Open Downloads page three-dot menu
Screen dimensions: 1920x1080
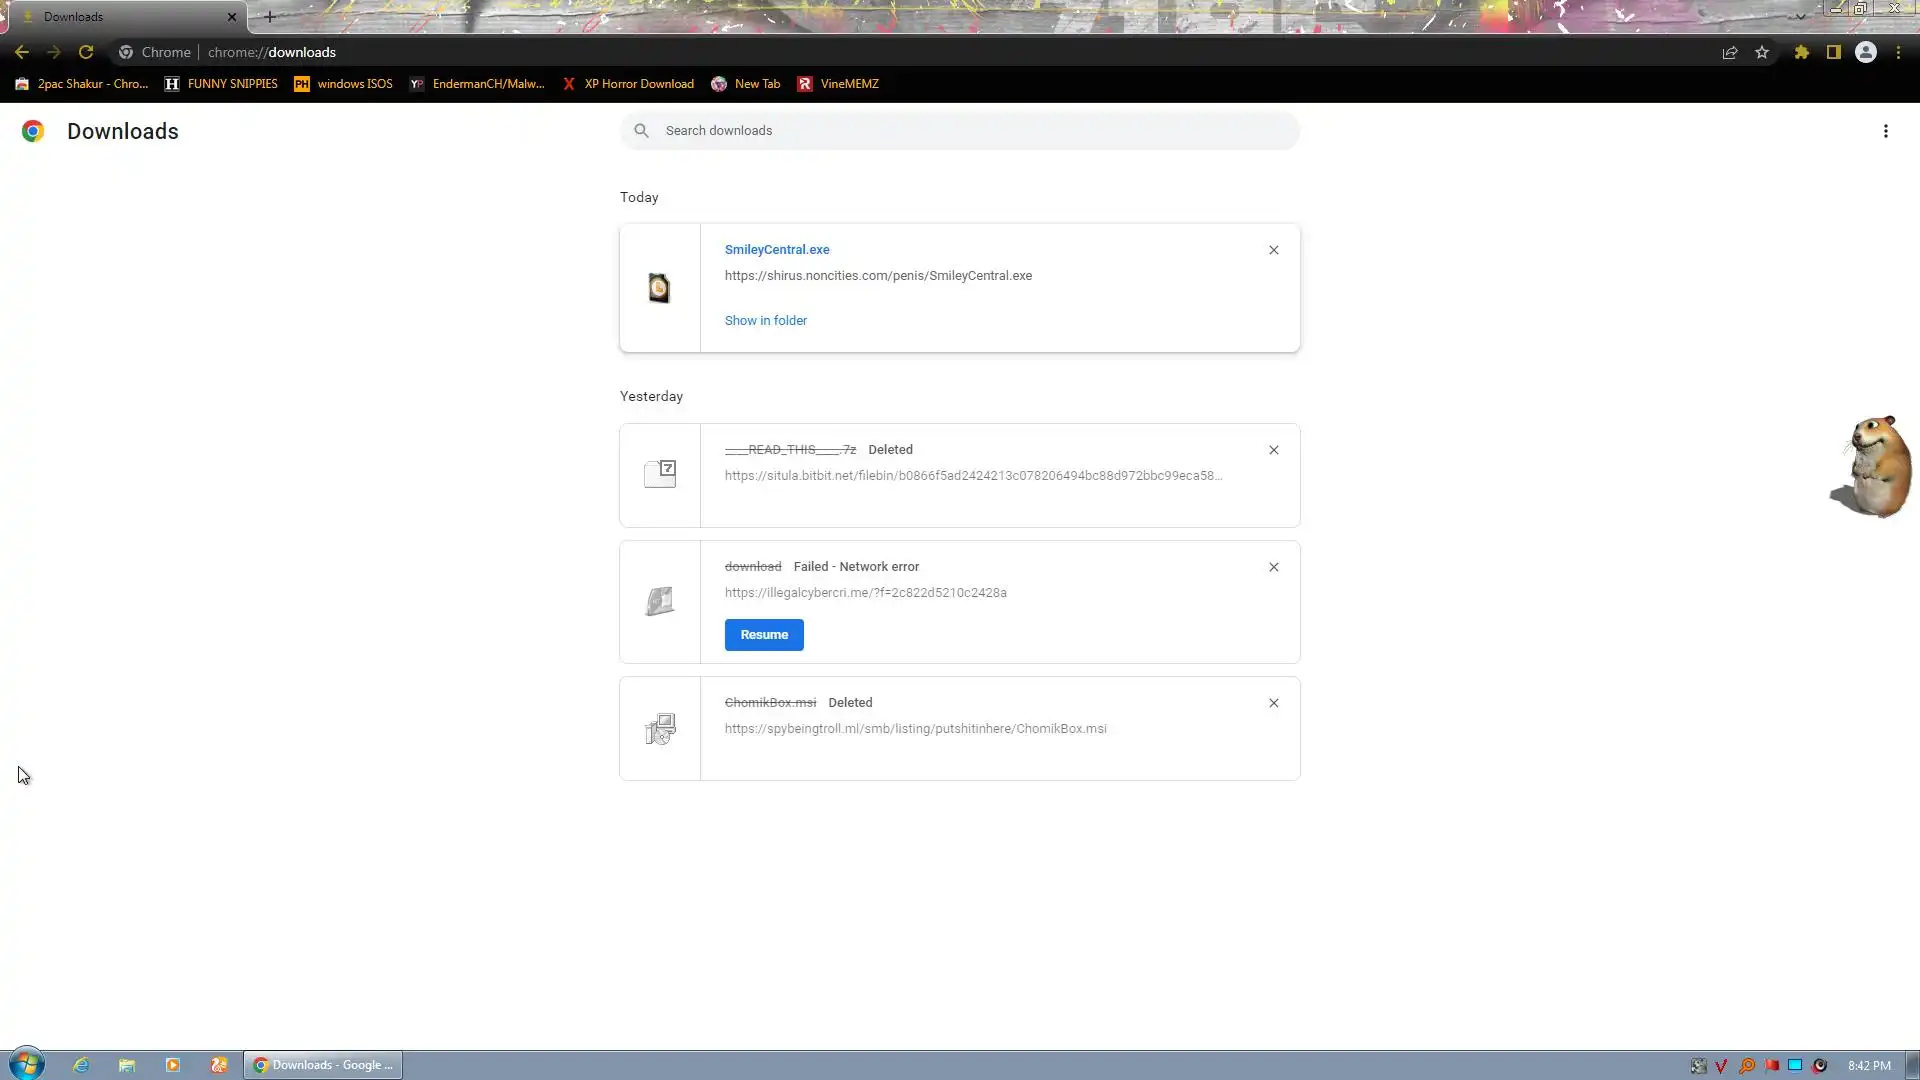[1886, 131]
